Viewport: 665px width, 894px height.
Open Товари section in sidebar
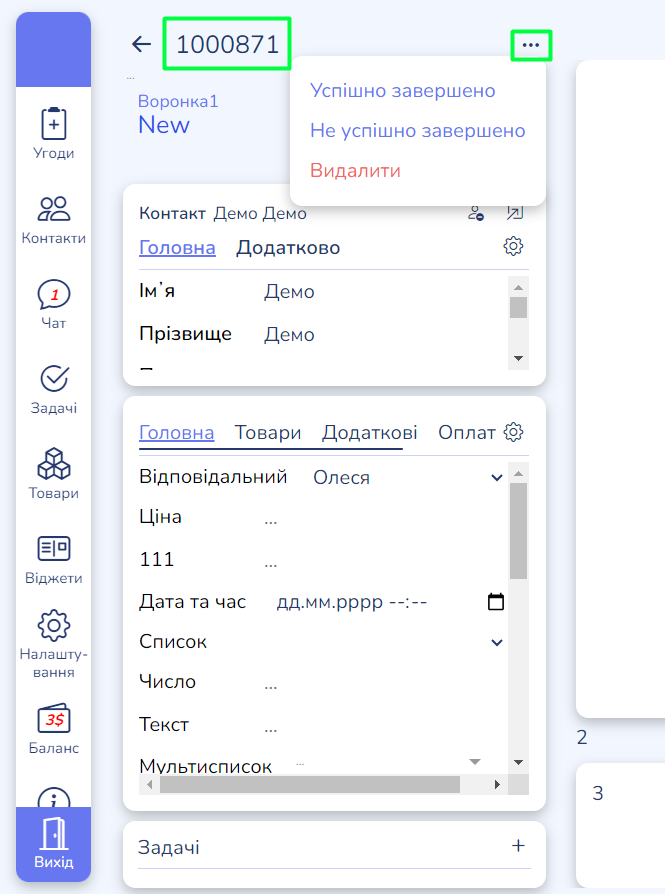click(53, 474)
